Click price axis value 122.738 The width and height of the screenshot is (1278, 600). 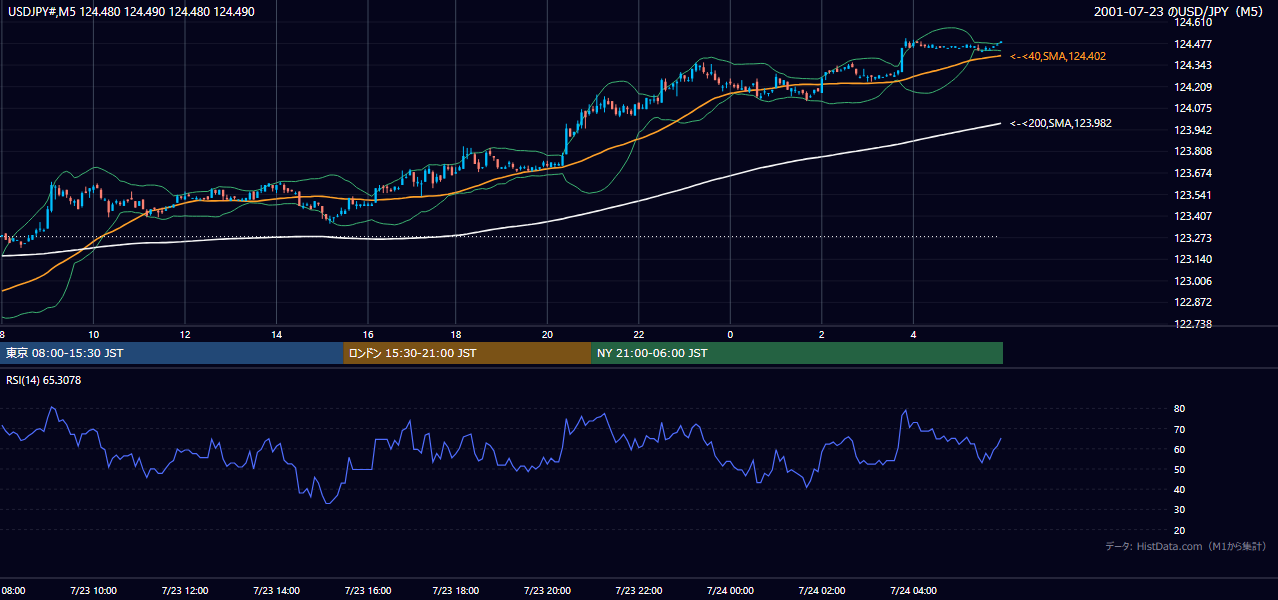click(1193, 324)
